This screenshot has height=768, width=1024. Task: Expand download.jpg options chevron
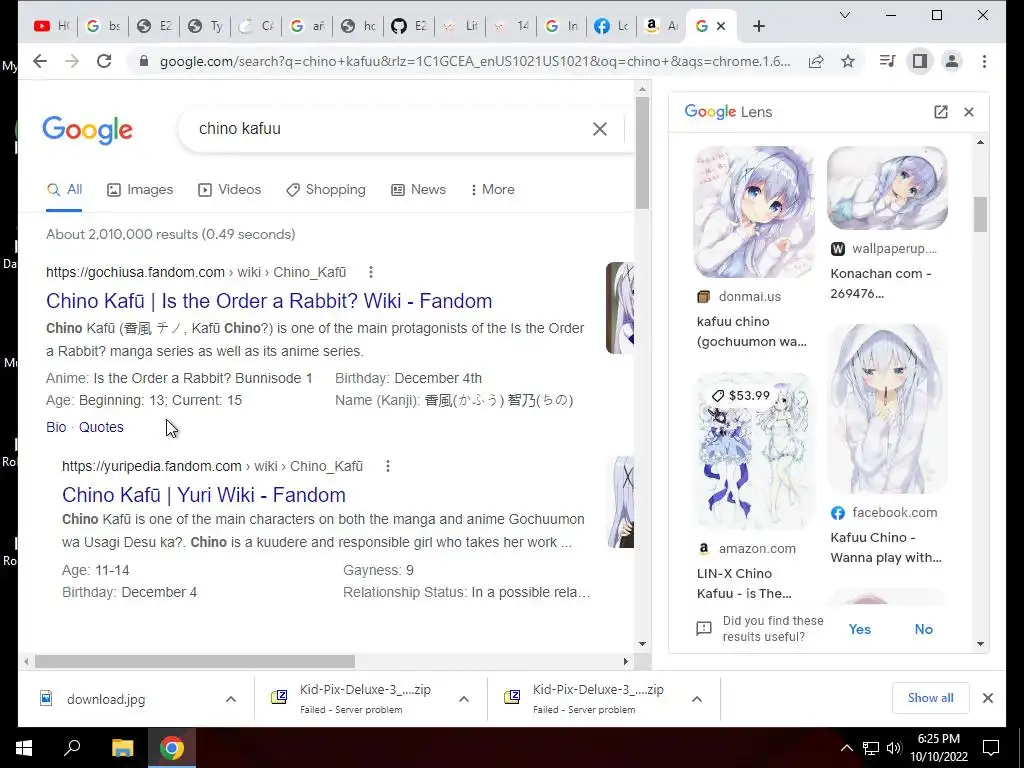[231, 699]
